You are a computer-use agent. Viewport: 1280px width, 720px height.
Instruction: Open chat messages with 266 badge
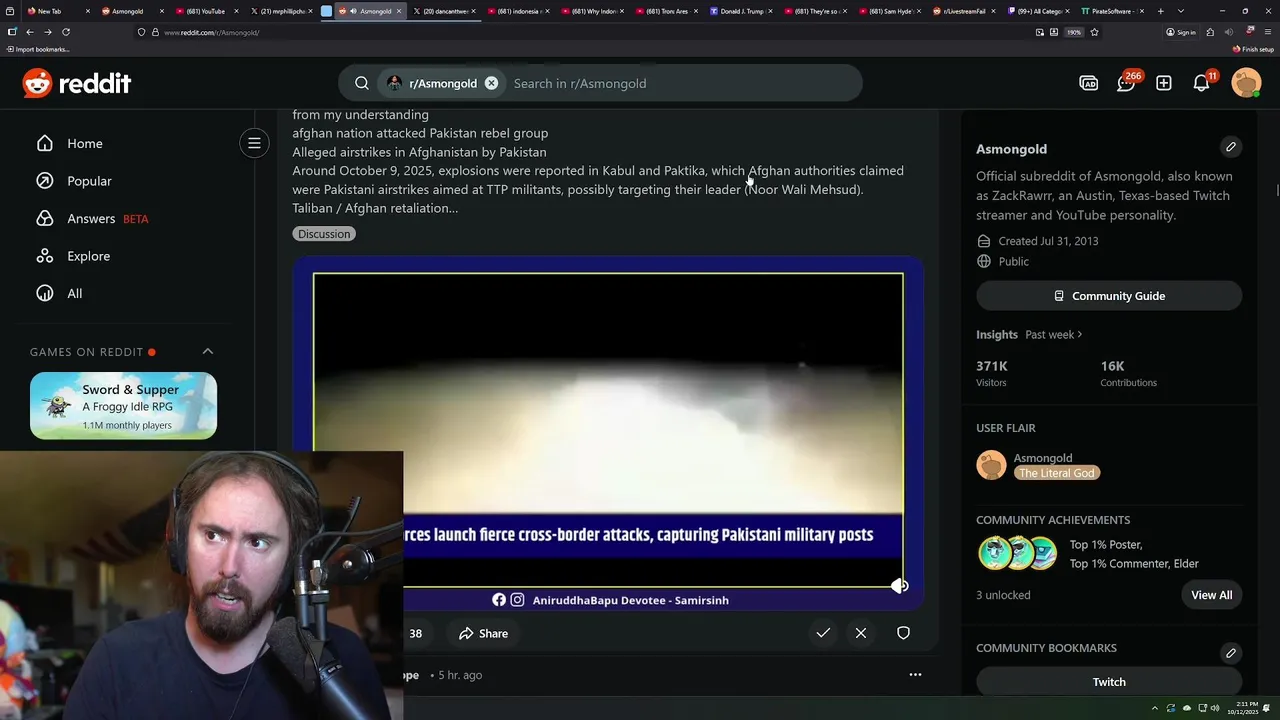pos(1127,82)
